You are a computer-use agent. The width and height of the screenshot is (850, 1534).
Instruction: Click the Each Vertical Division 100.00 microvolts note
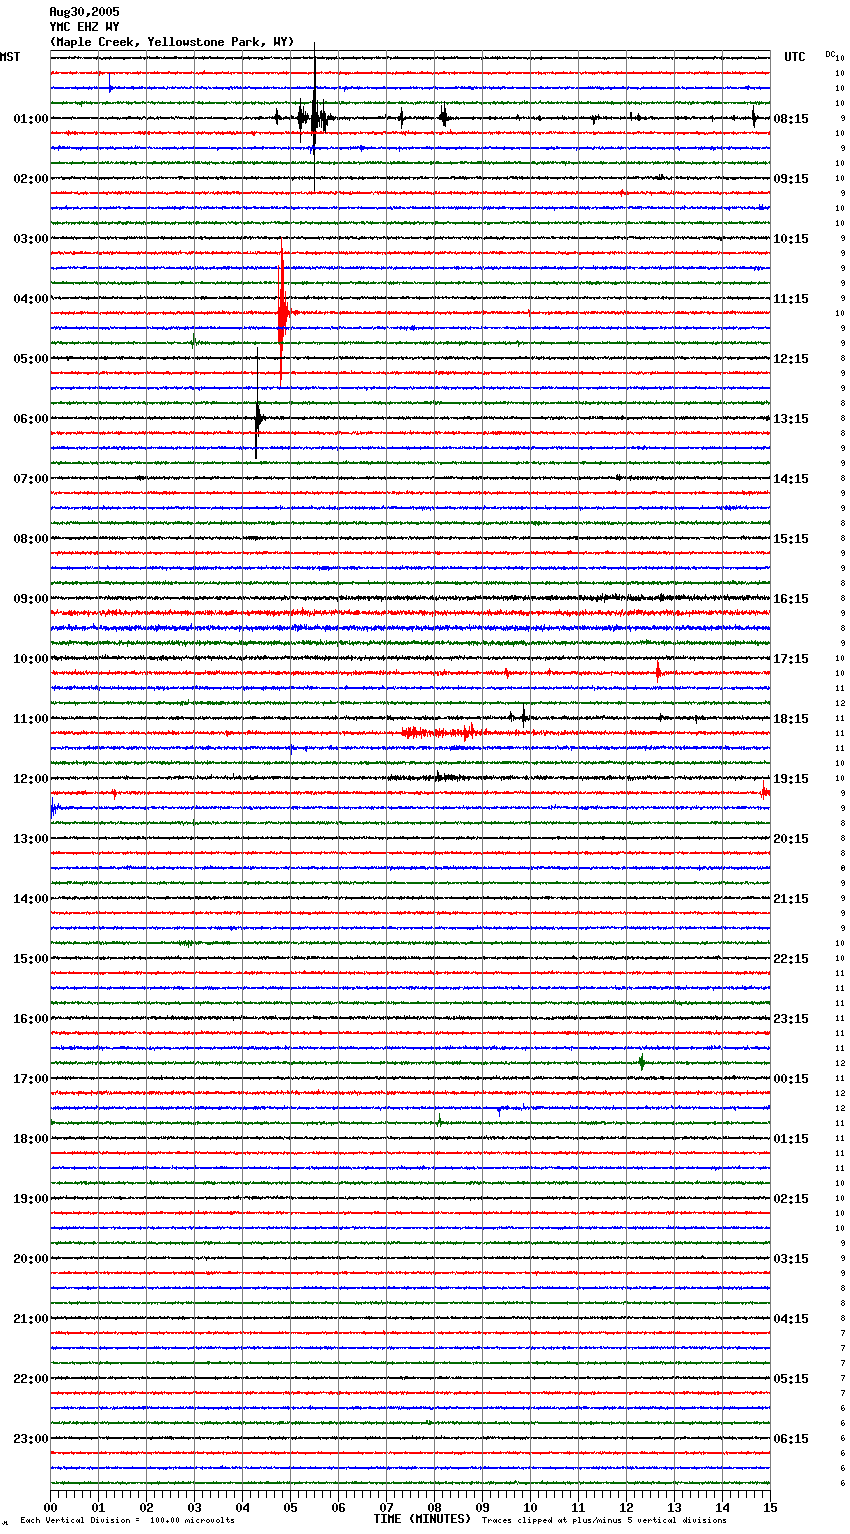tap(127, 1520)
